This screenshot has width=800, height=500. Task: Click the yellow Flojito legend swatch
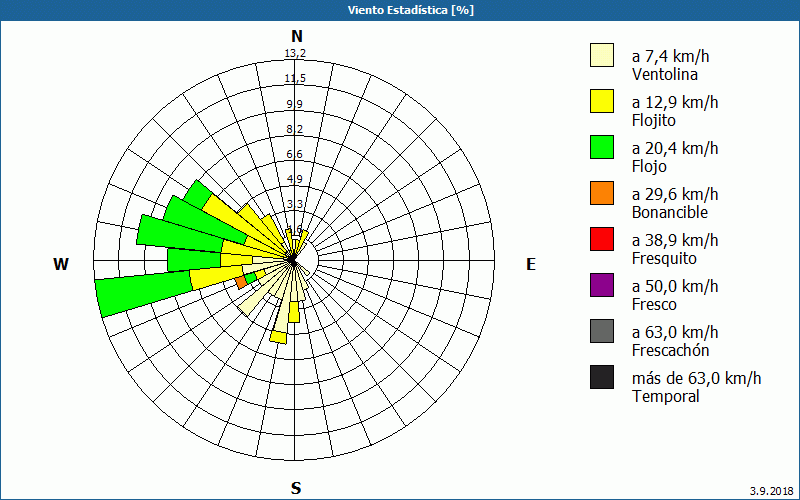[x=602, y=101]
